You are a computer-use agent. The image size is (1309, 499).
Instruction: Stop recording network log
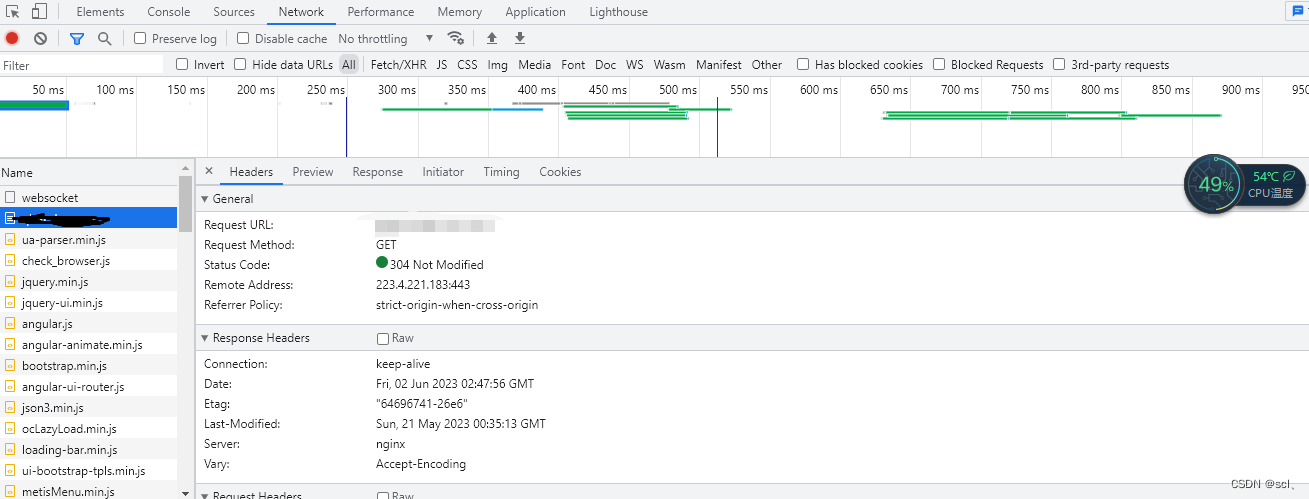[x=12, y=38]
